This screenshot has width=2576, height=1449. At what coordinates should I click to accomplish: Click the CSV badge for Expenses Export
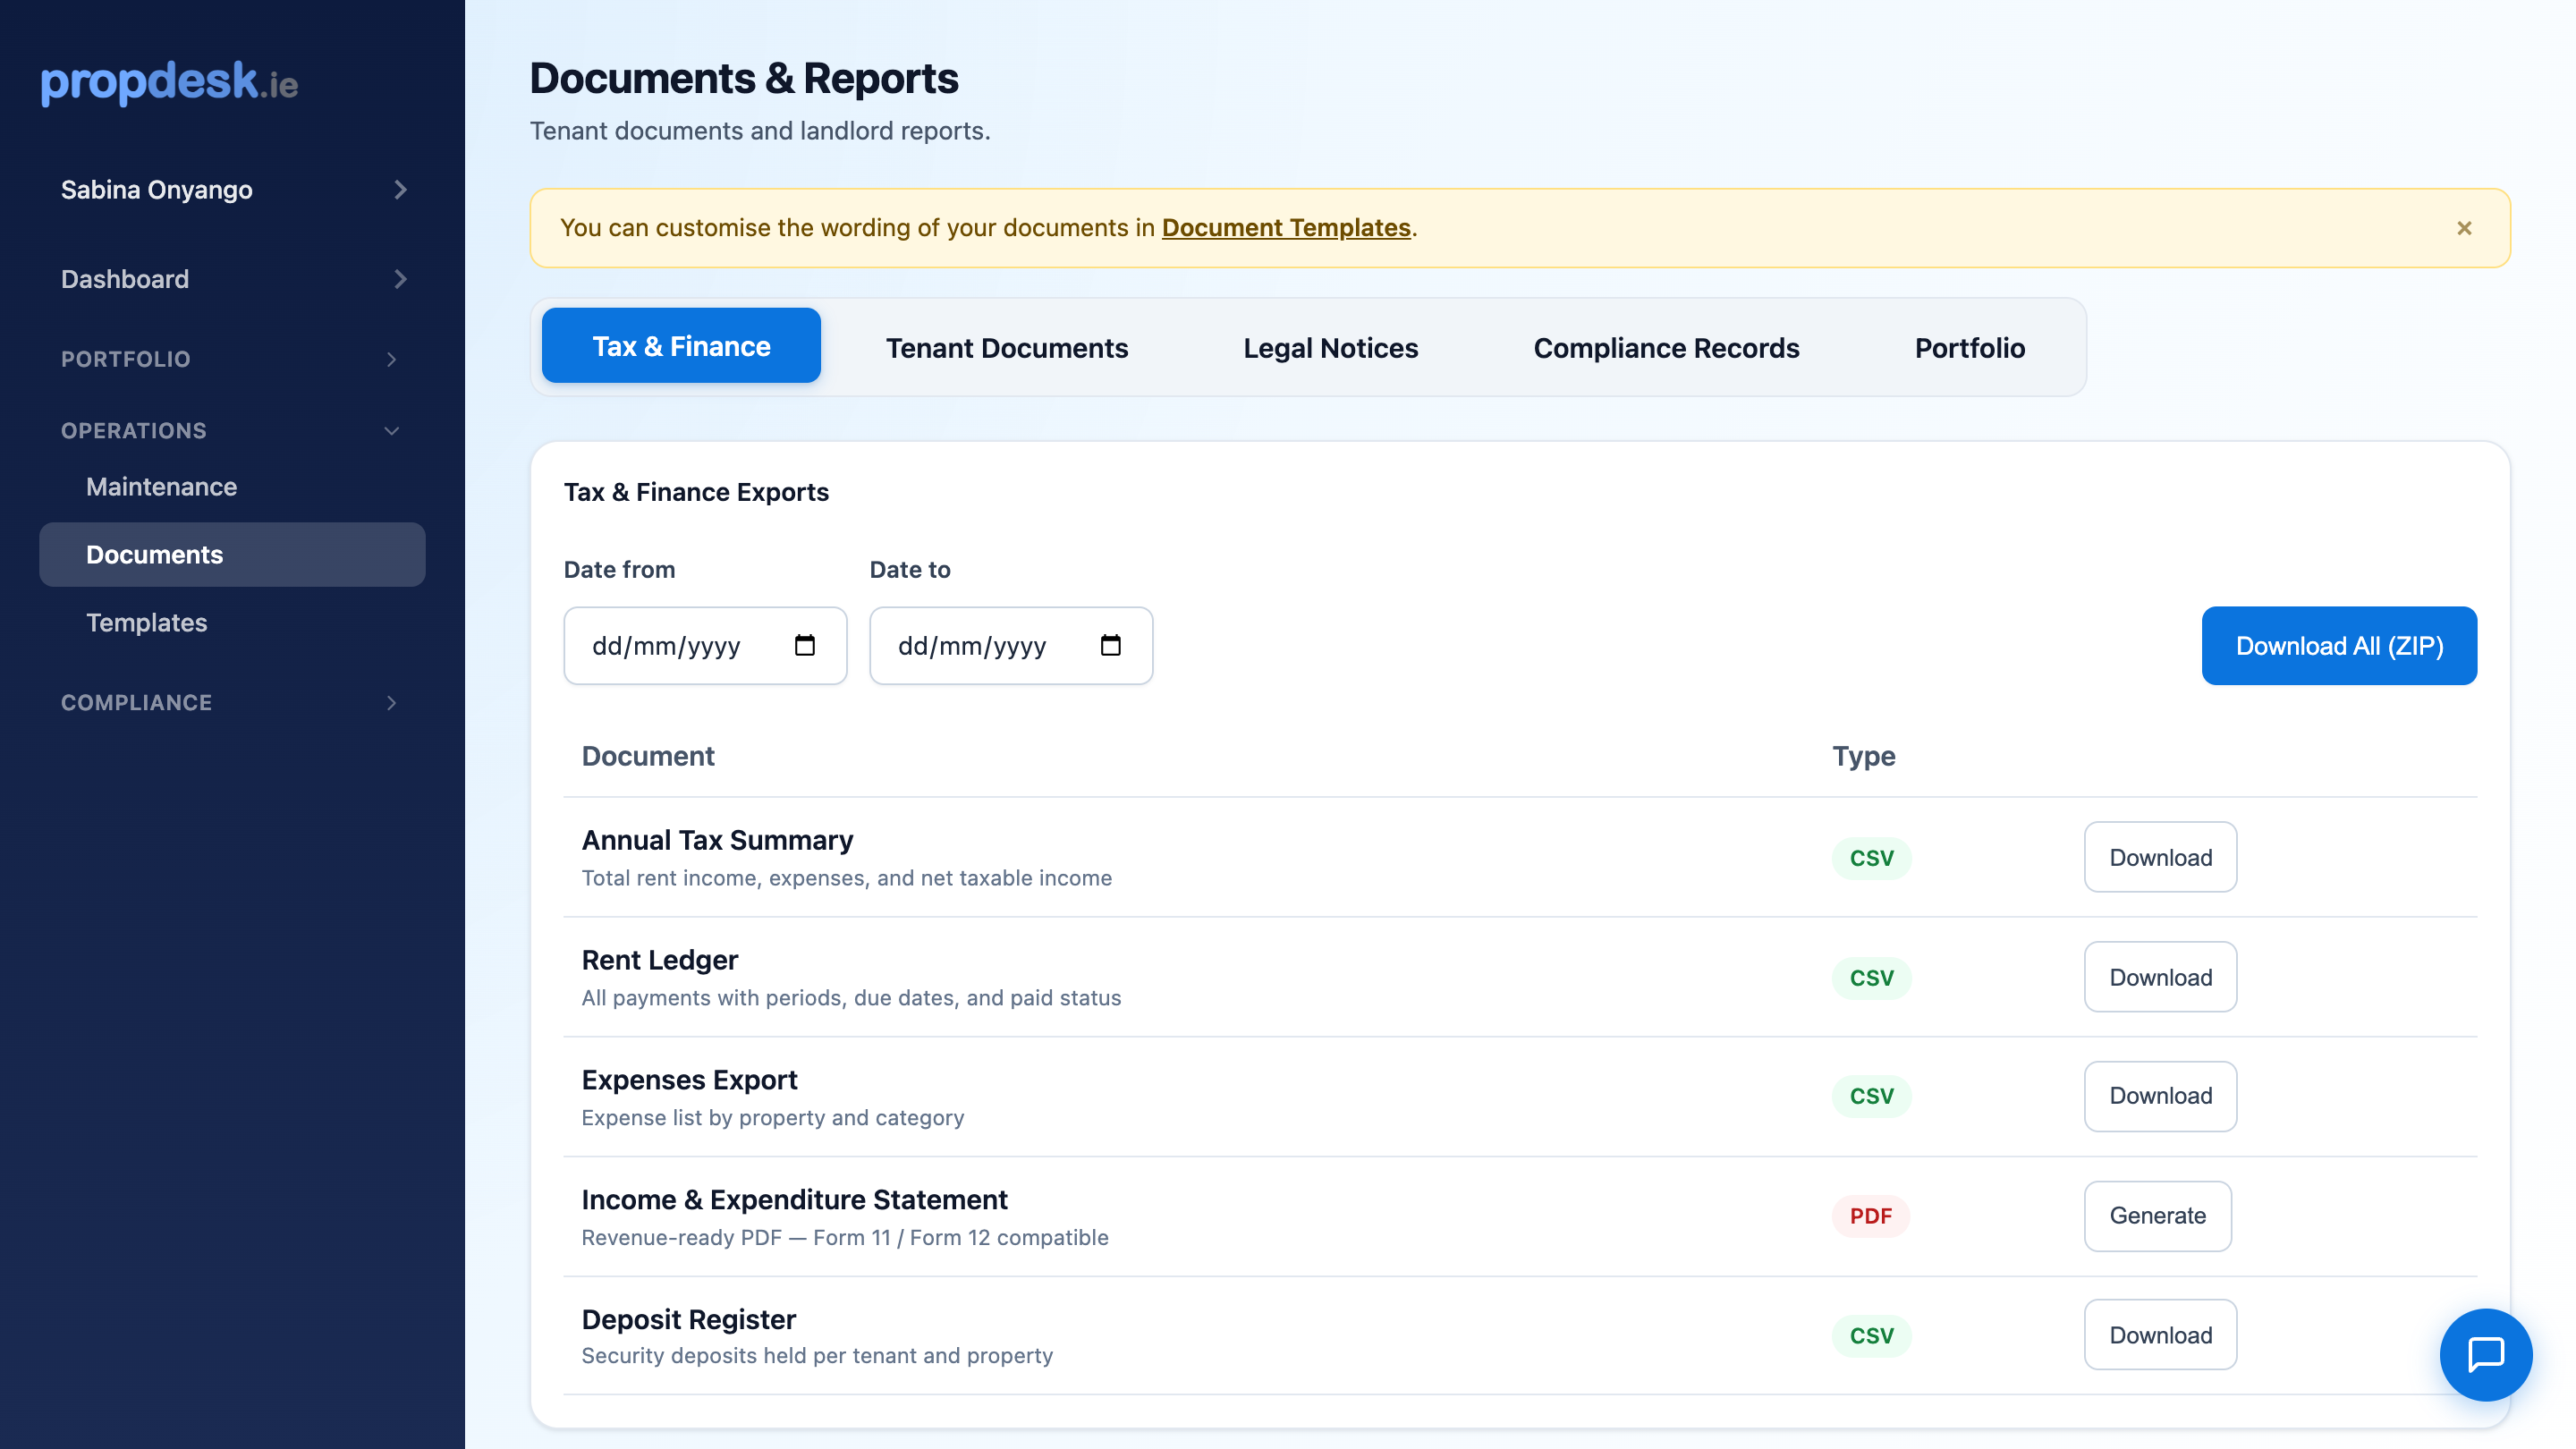(x=1871, y=1096)
